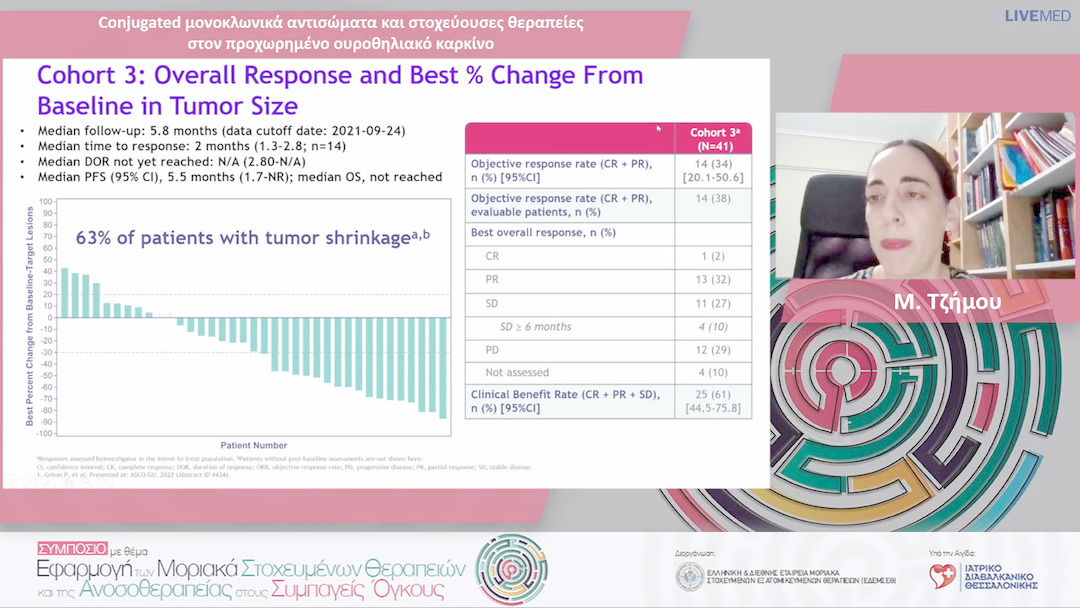This screenshot has height=608, width=1080.
Task: Select the first Objective response rate row
Action: point(608,169)
